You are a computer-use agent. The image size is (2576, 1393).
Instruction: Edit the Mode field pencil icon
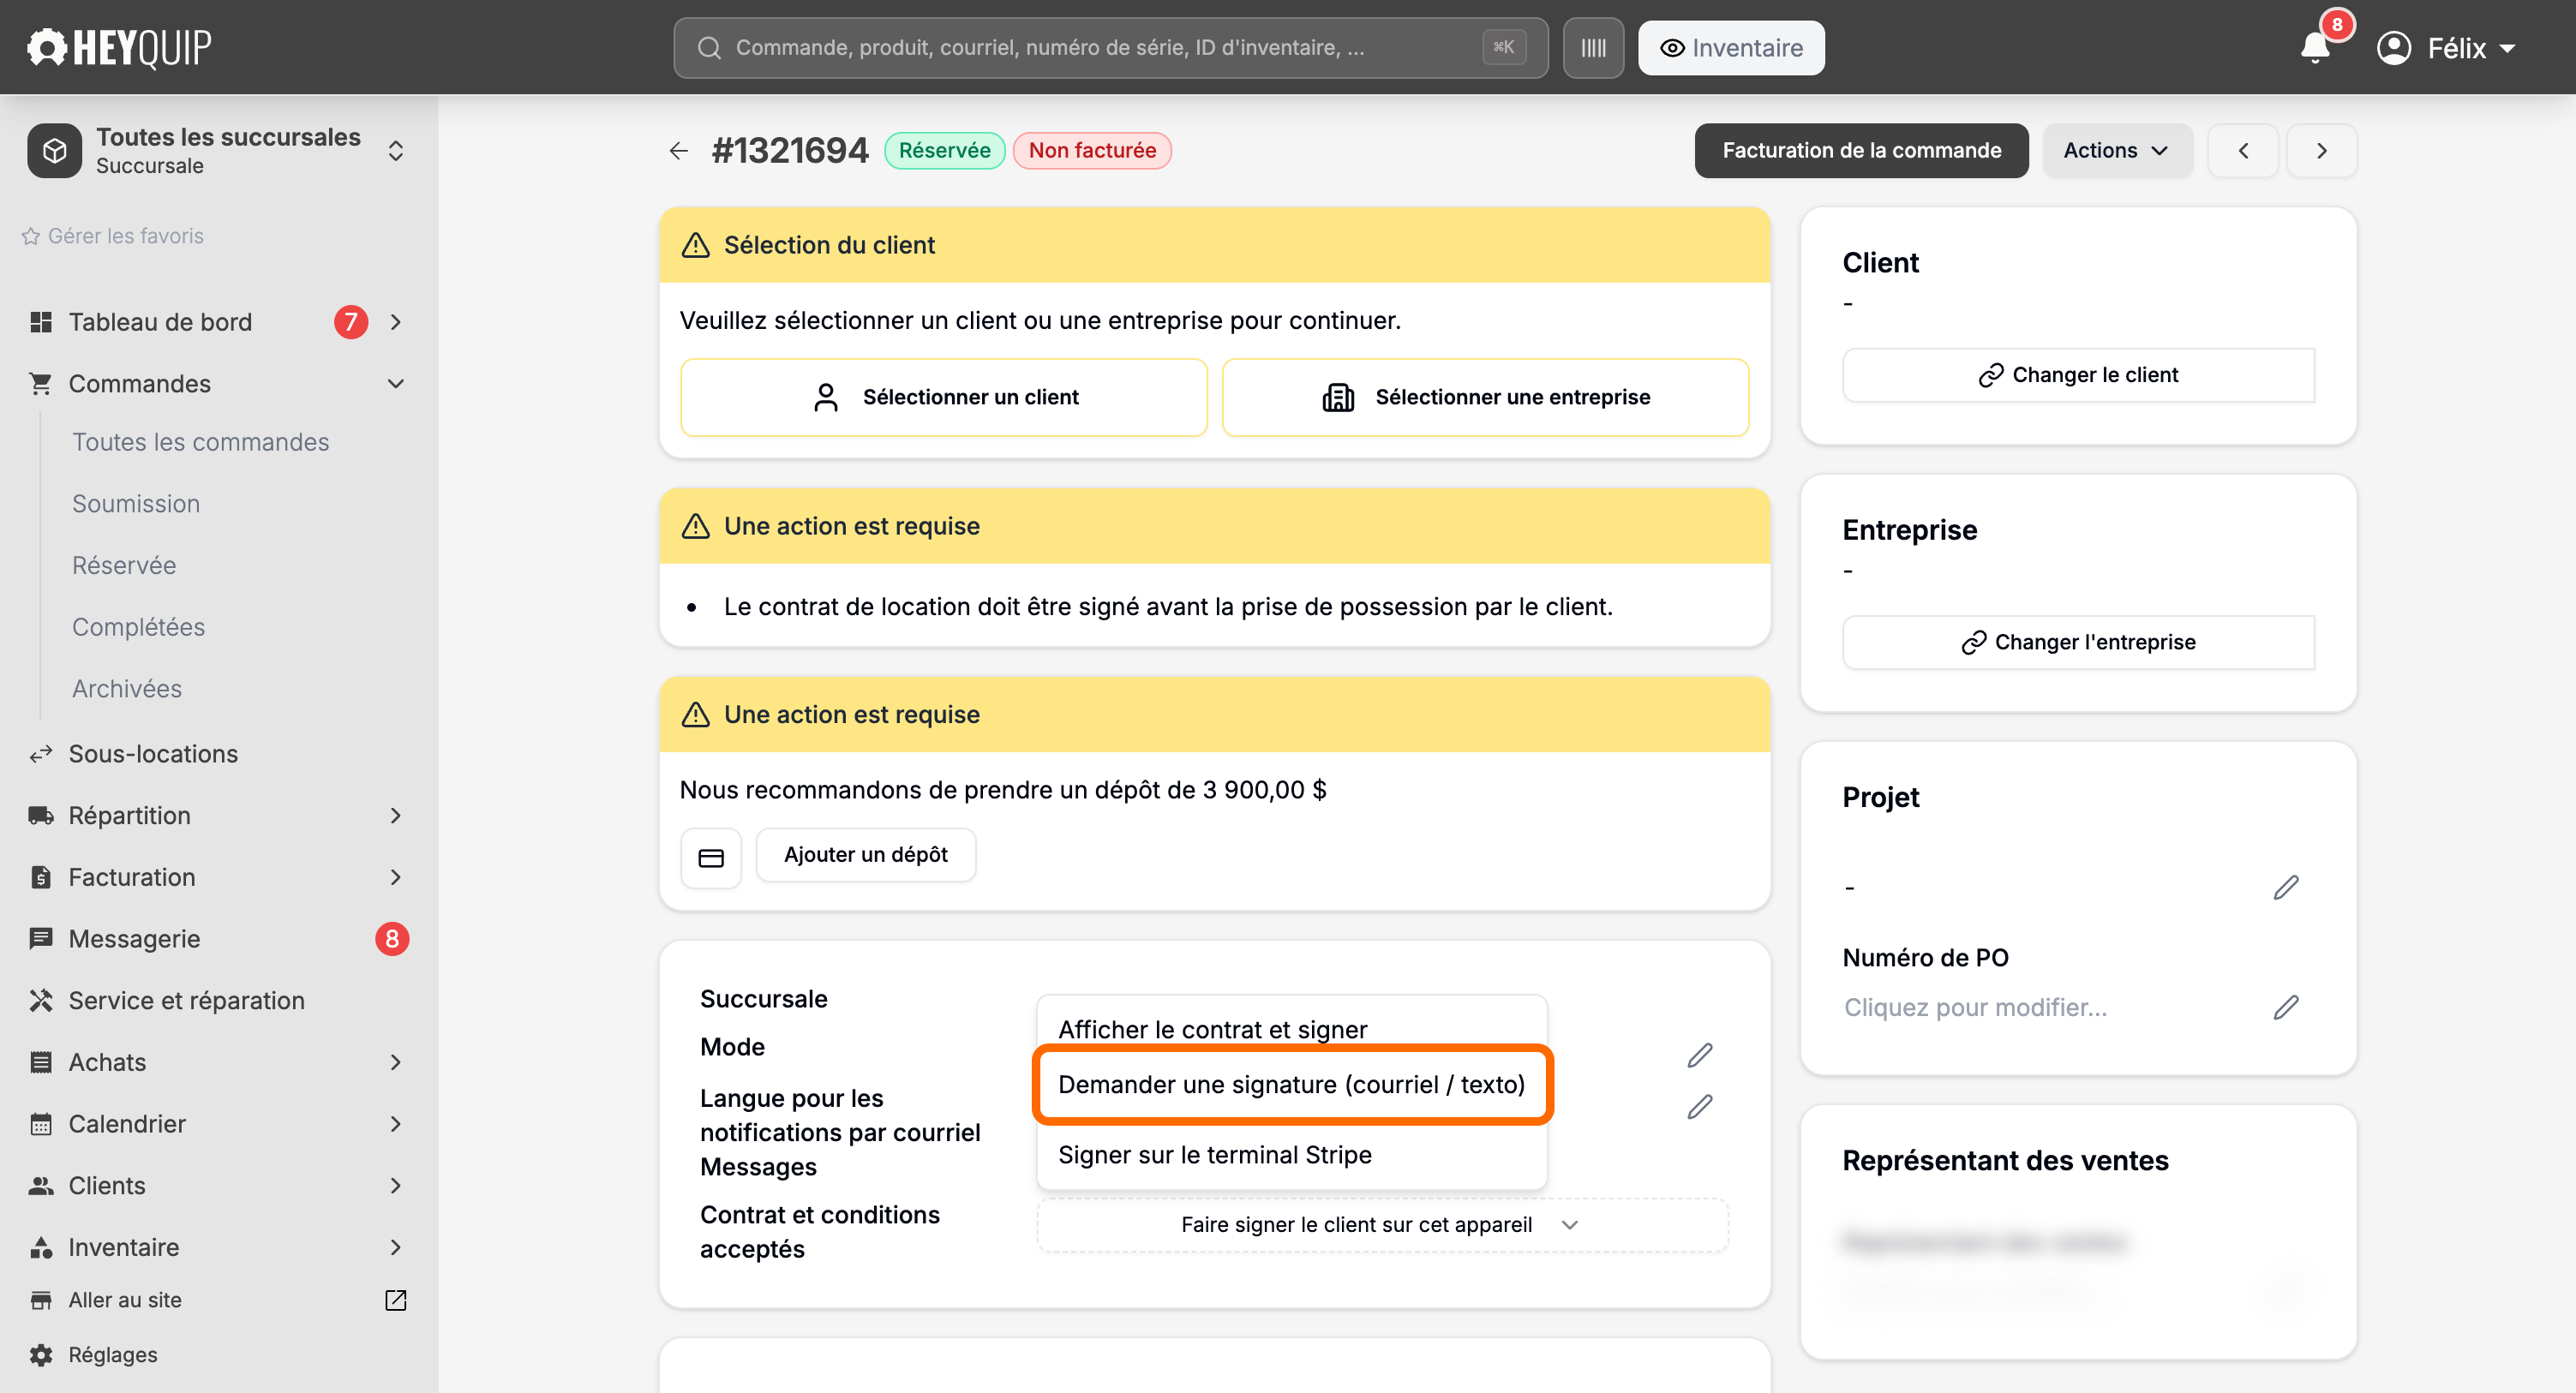[1700, 1055]
